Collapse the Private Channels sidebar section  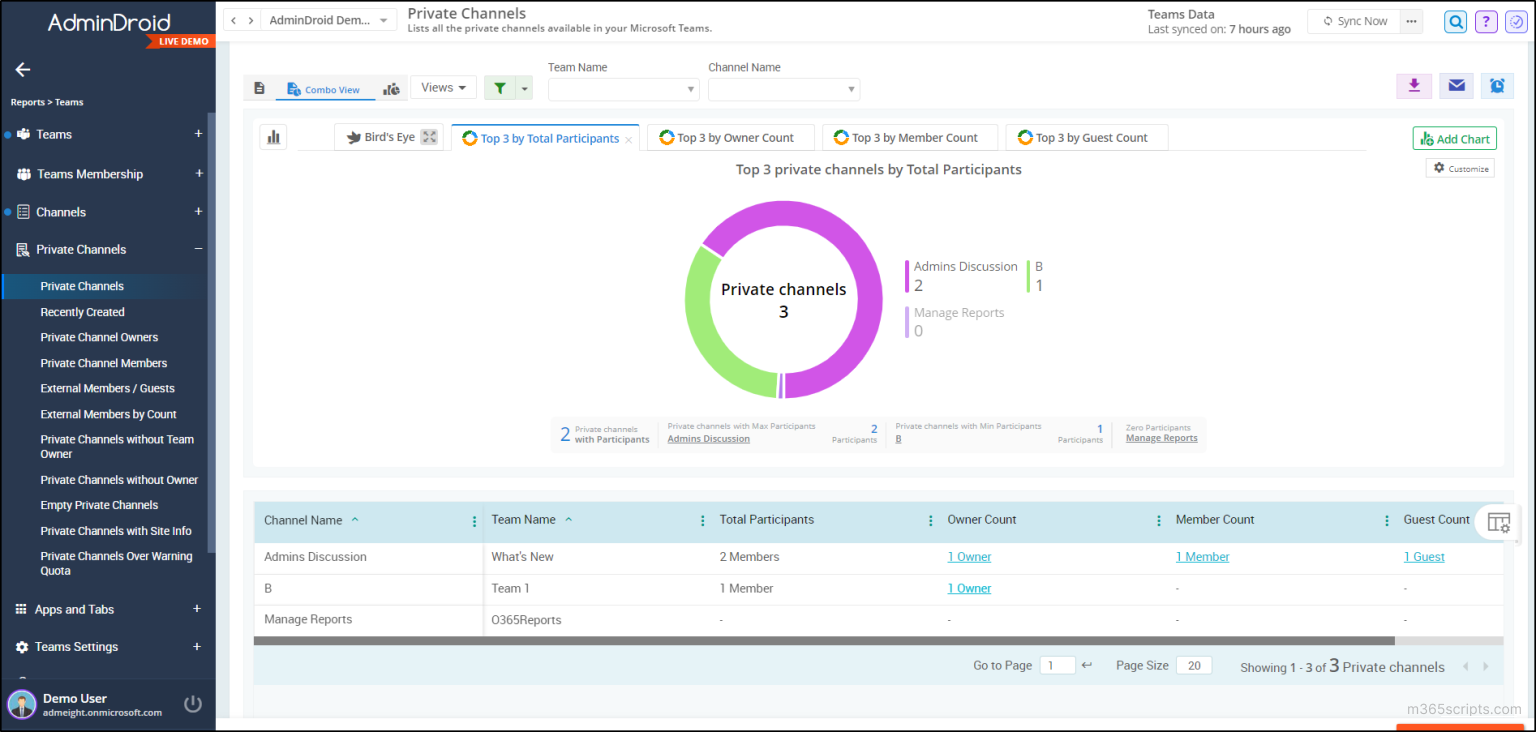pyautogui.click(x=198, y=249)
